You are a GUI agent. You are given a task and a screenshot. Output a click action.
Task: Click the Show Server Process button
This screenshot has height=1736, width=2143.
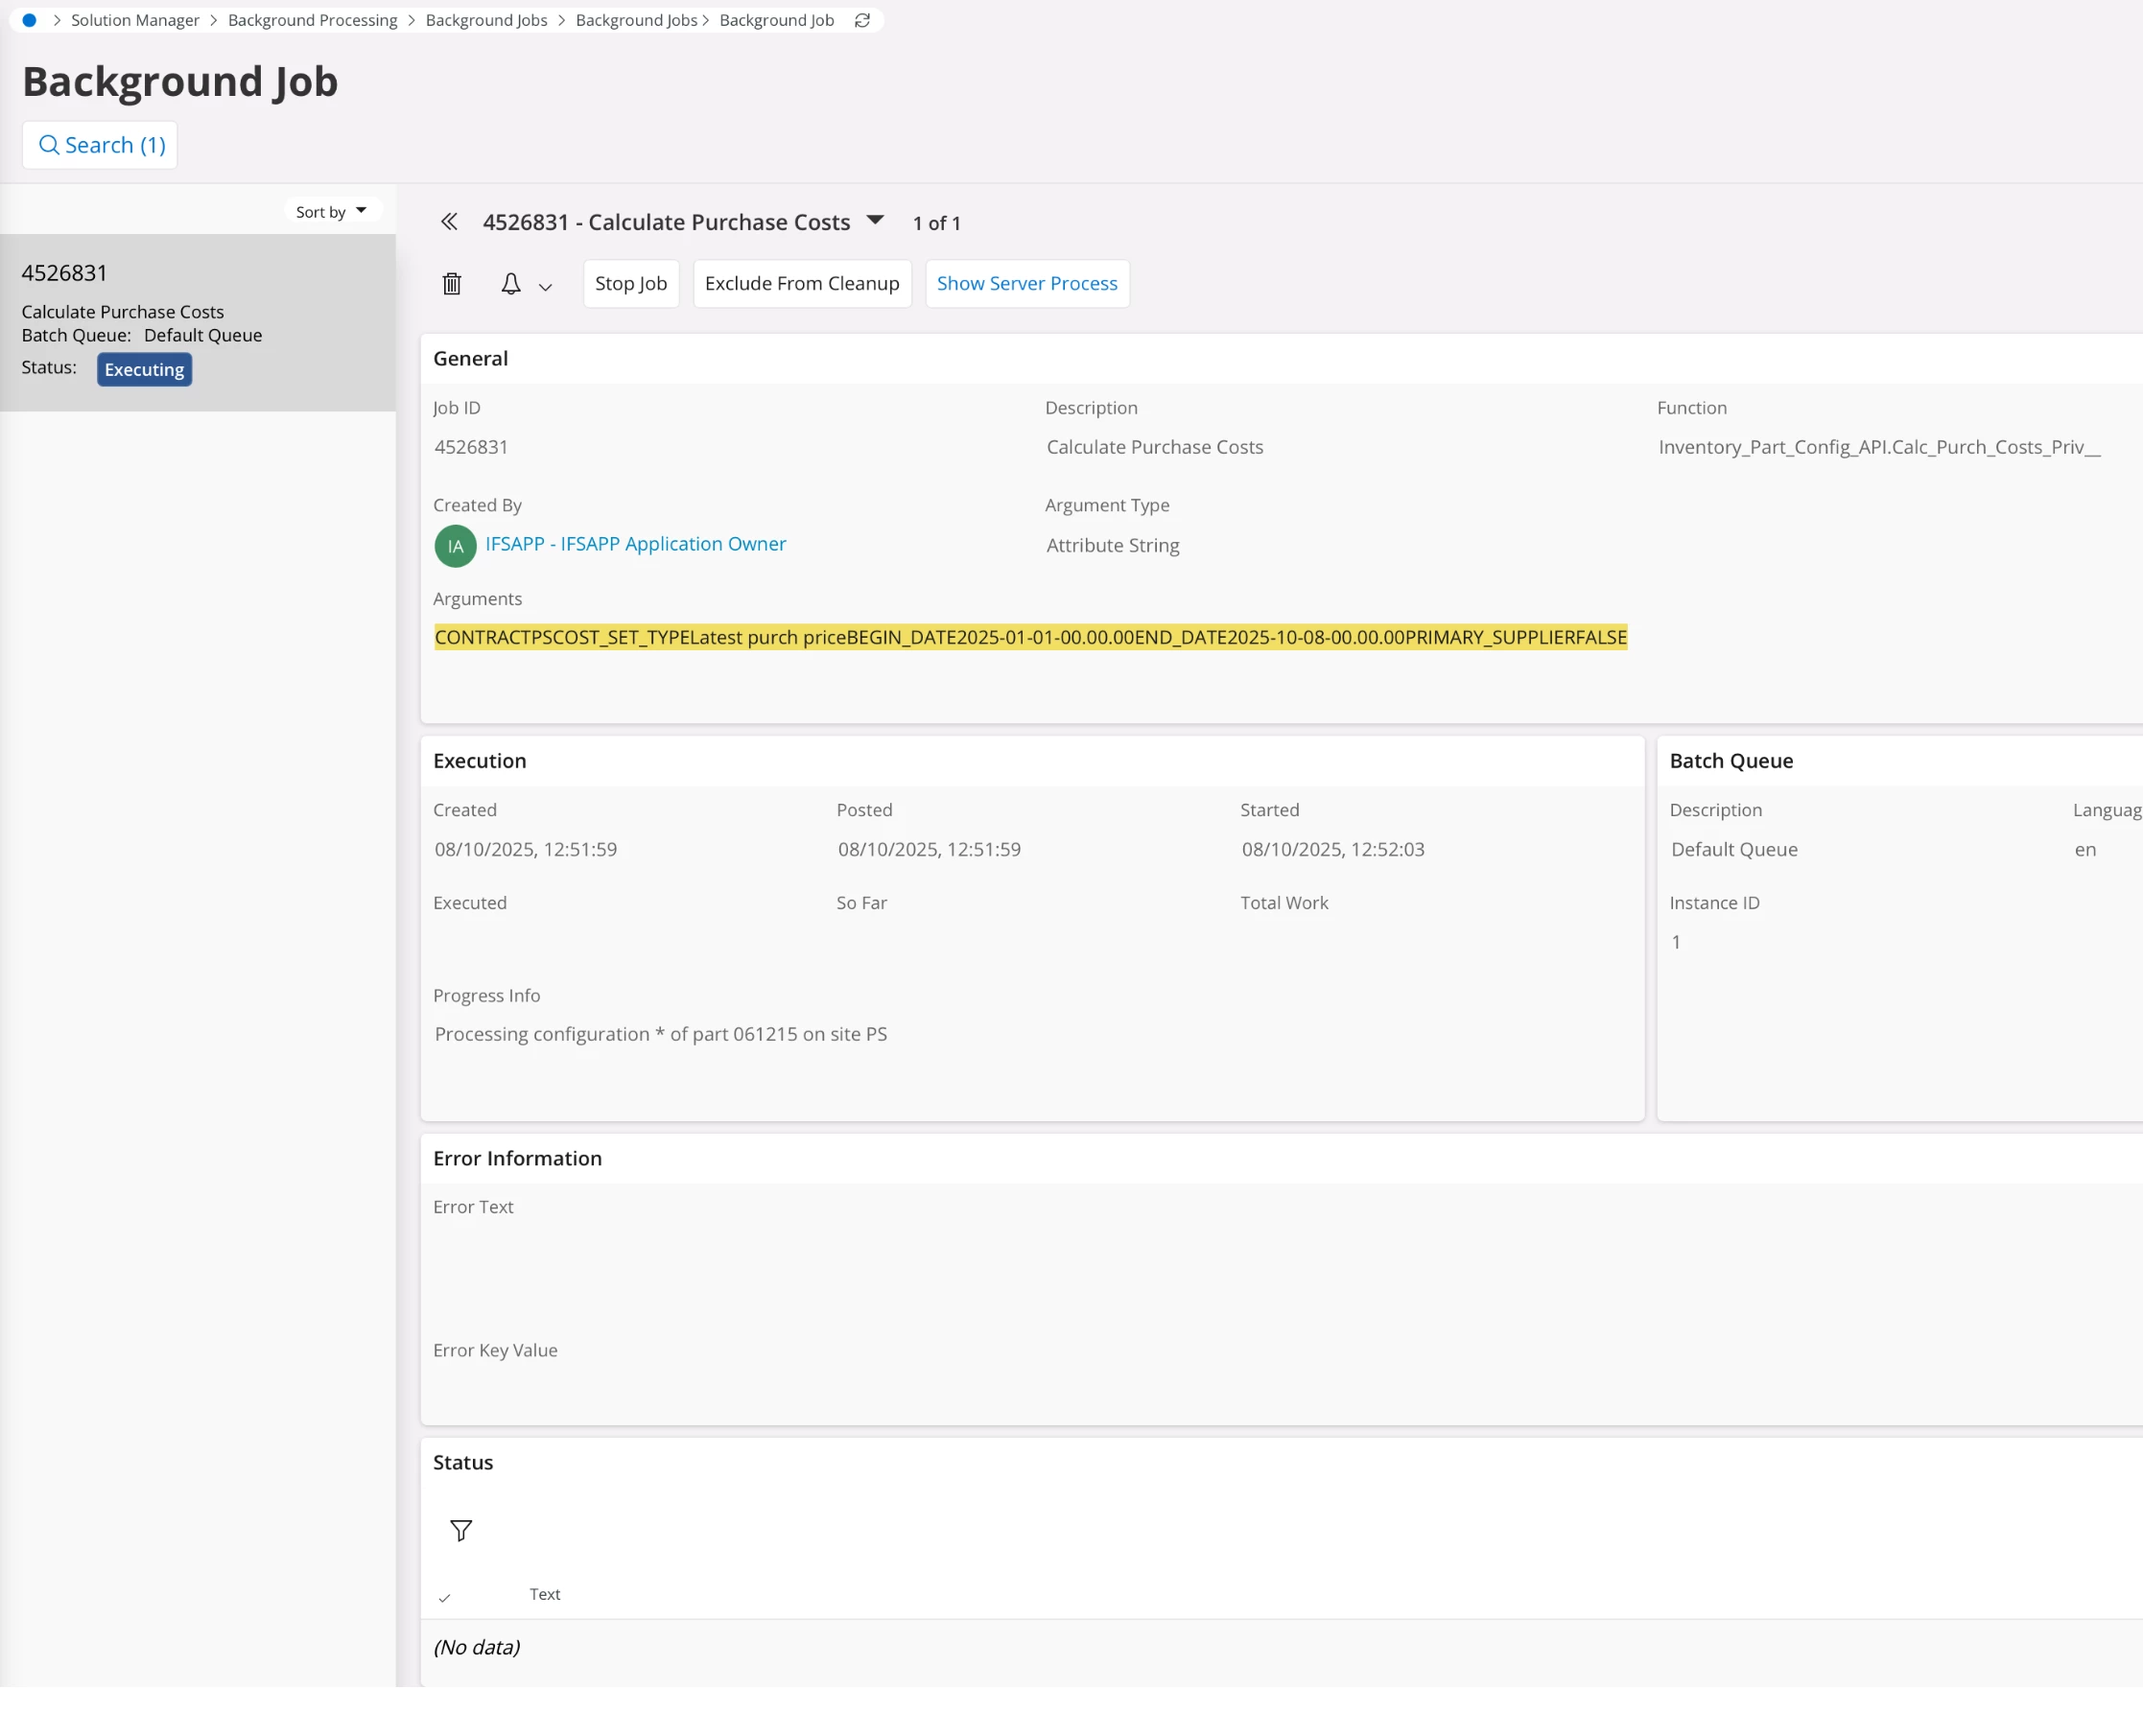(1026, 284)
